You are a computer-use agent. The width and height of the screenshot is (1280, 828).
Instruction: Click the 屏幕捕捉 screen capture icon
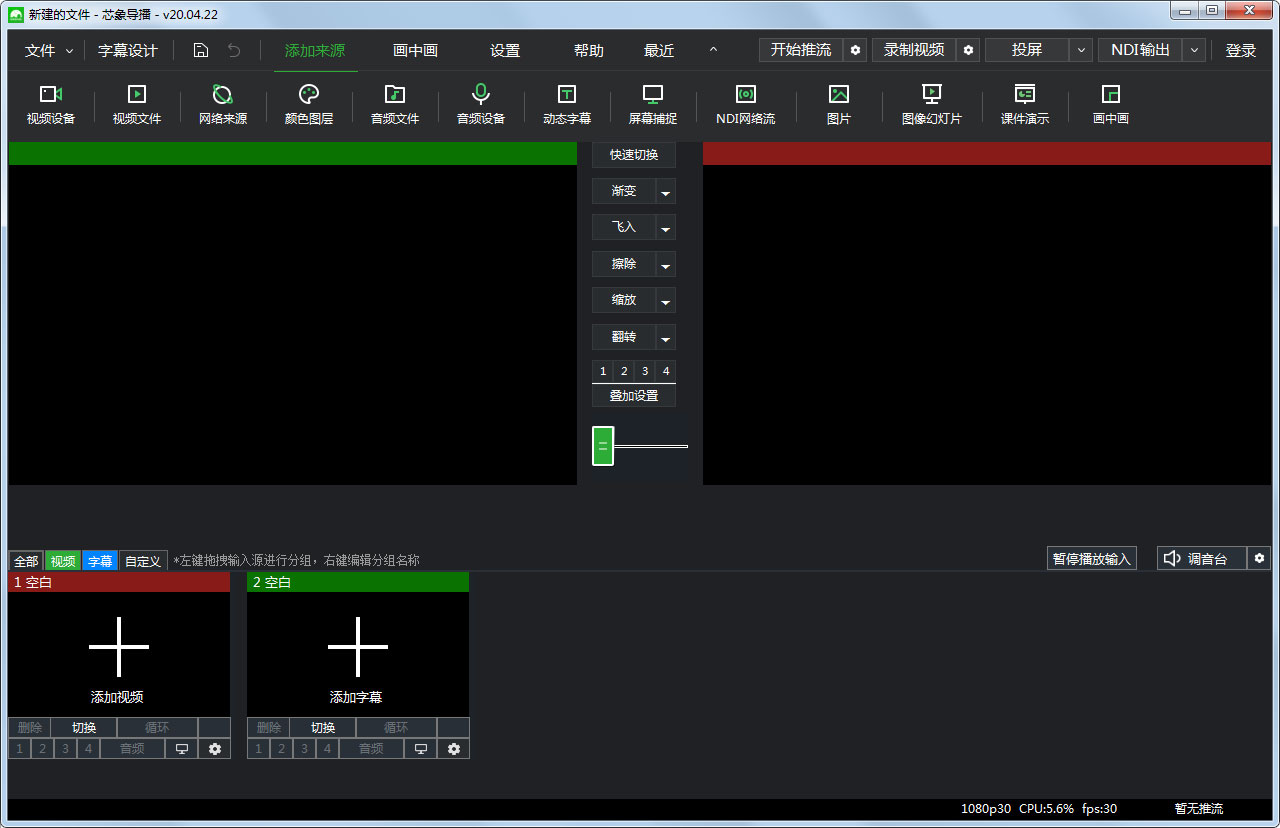pyautogui.click(x=653, y=95)
